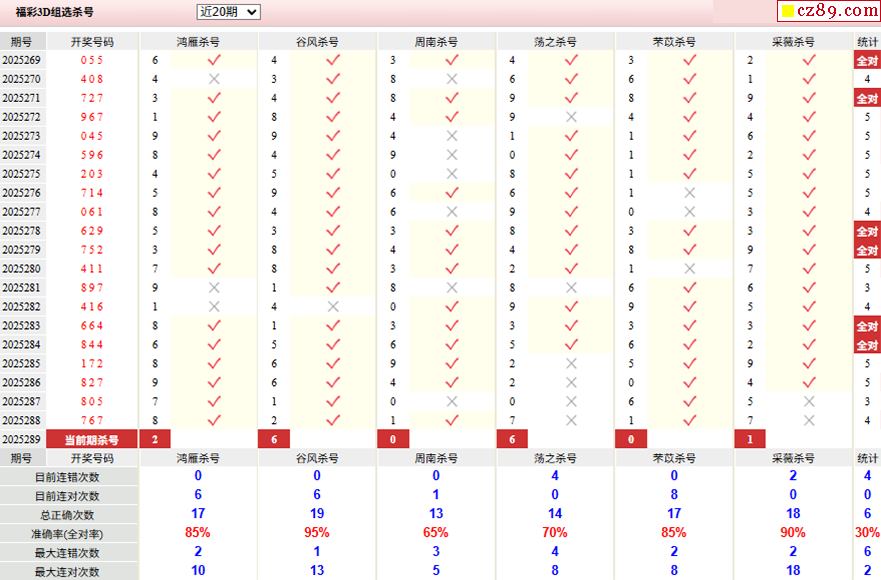Click gray X for 鸿雁杀号 in row 2025270
This screenshot has width=881, height=580.
(213, 79)
